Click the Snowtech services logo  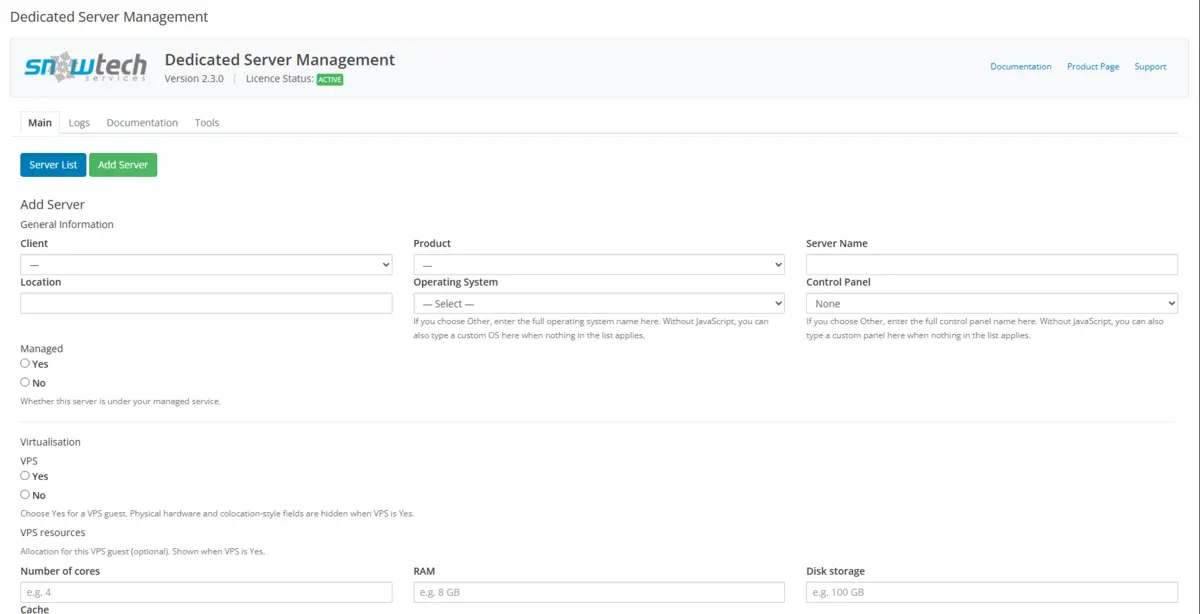point(86,67)
